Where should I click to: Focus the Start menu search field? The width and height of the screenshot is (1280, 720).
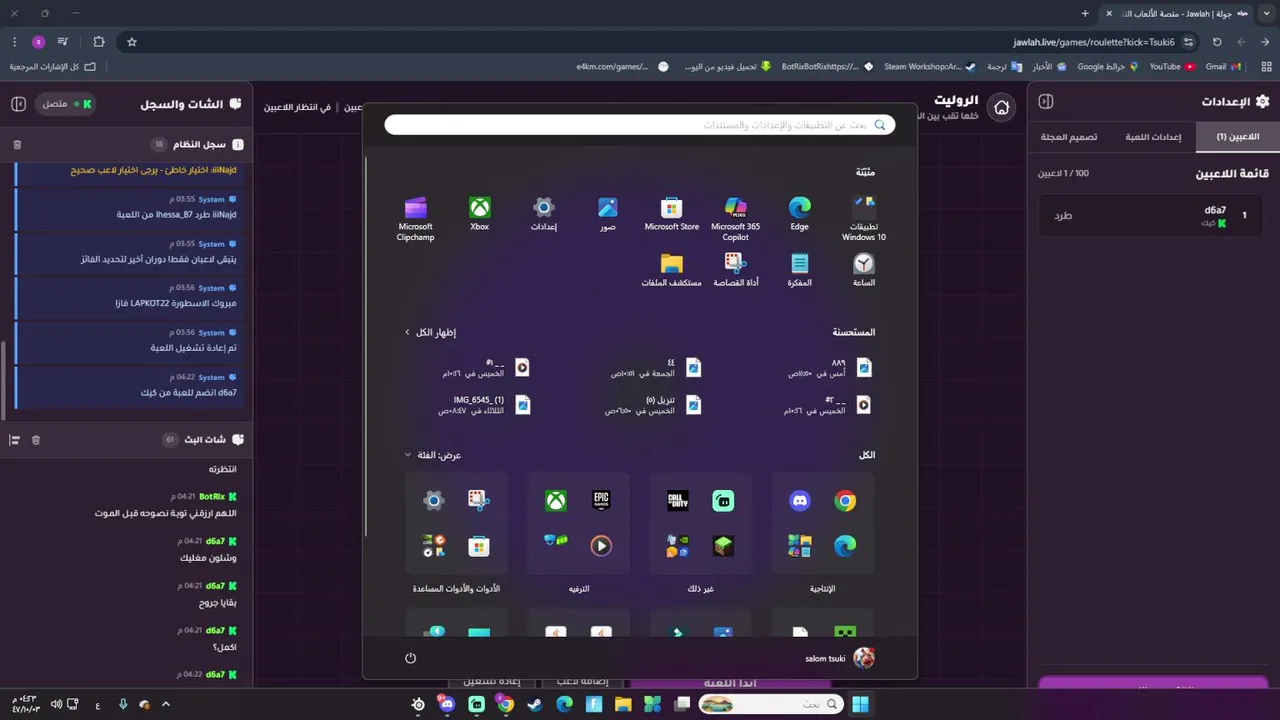(640, 125)
